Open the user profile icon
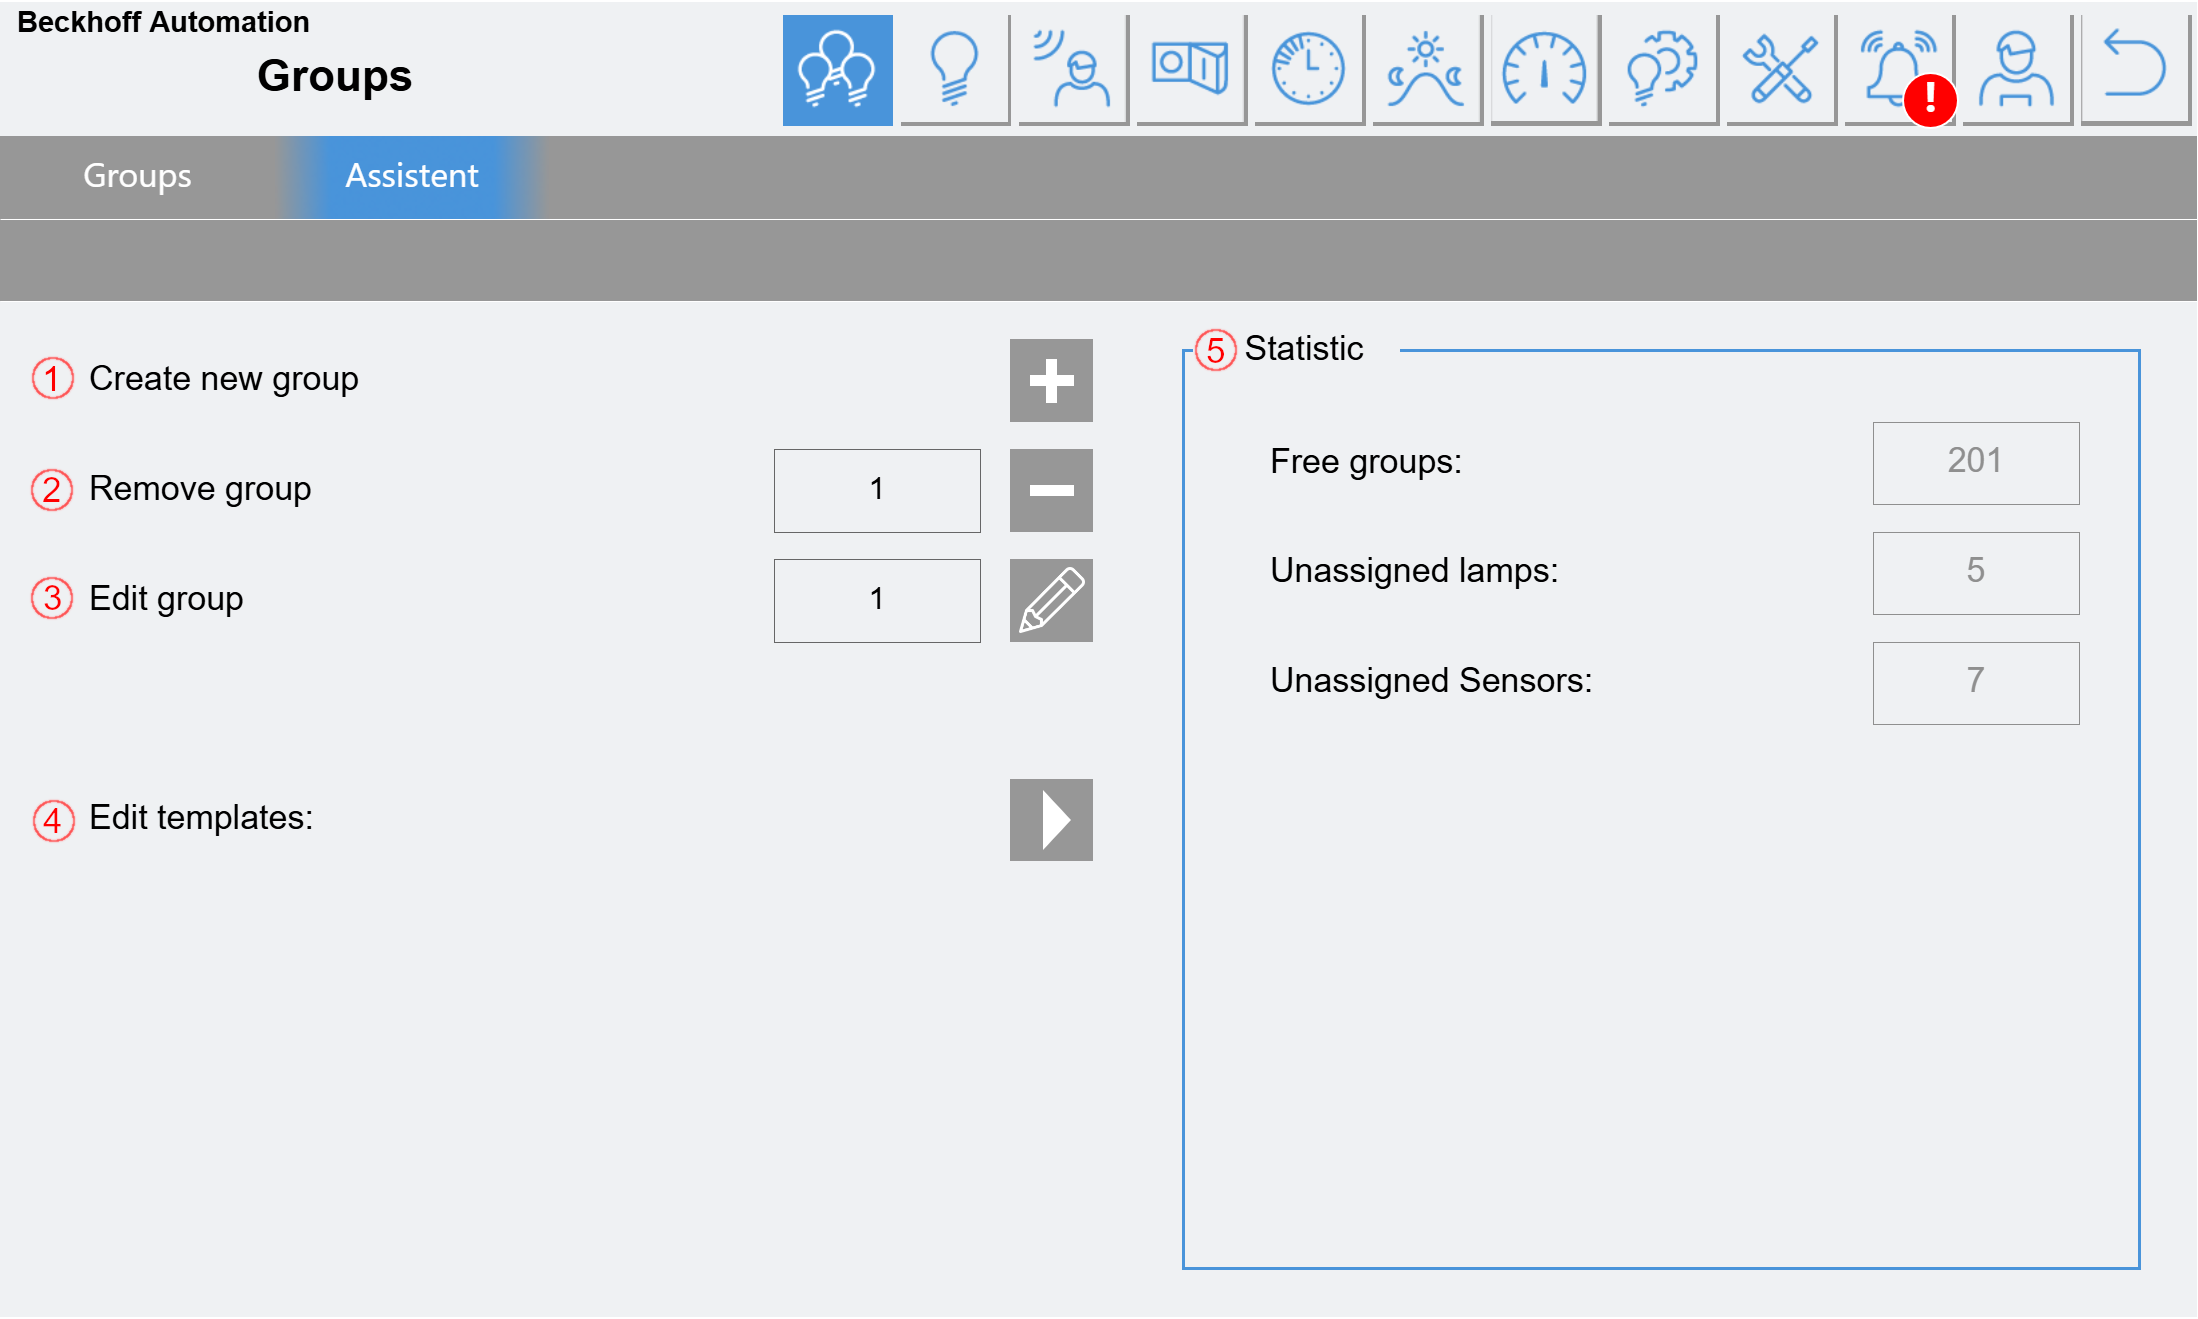 [2017, 70]
